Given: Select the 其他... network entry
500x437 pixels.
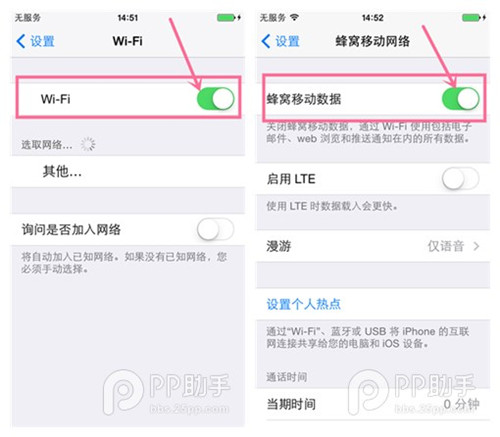Looking at the screenshot, I should [x=128, y=171].
